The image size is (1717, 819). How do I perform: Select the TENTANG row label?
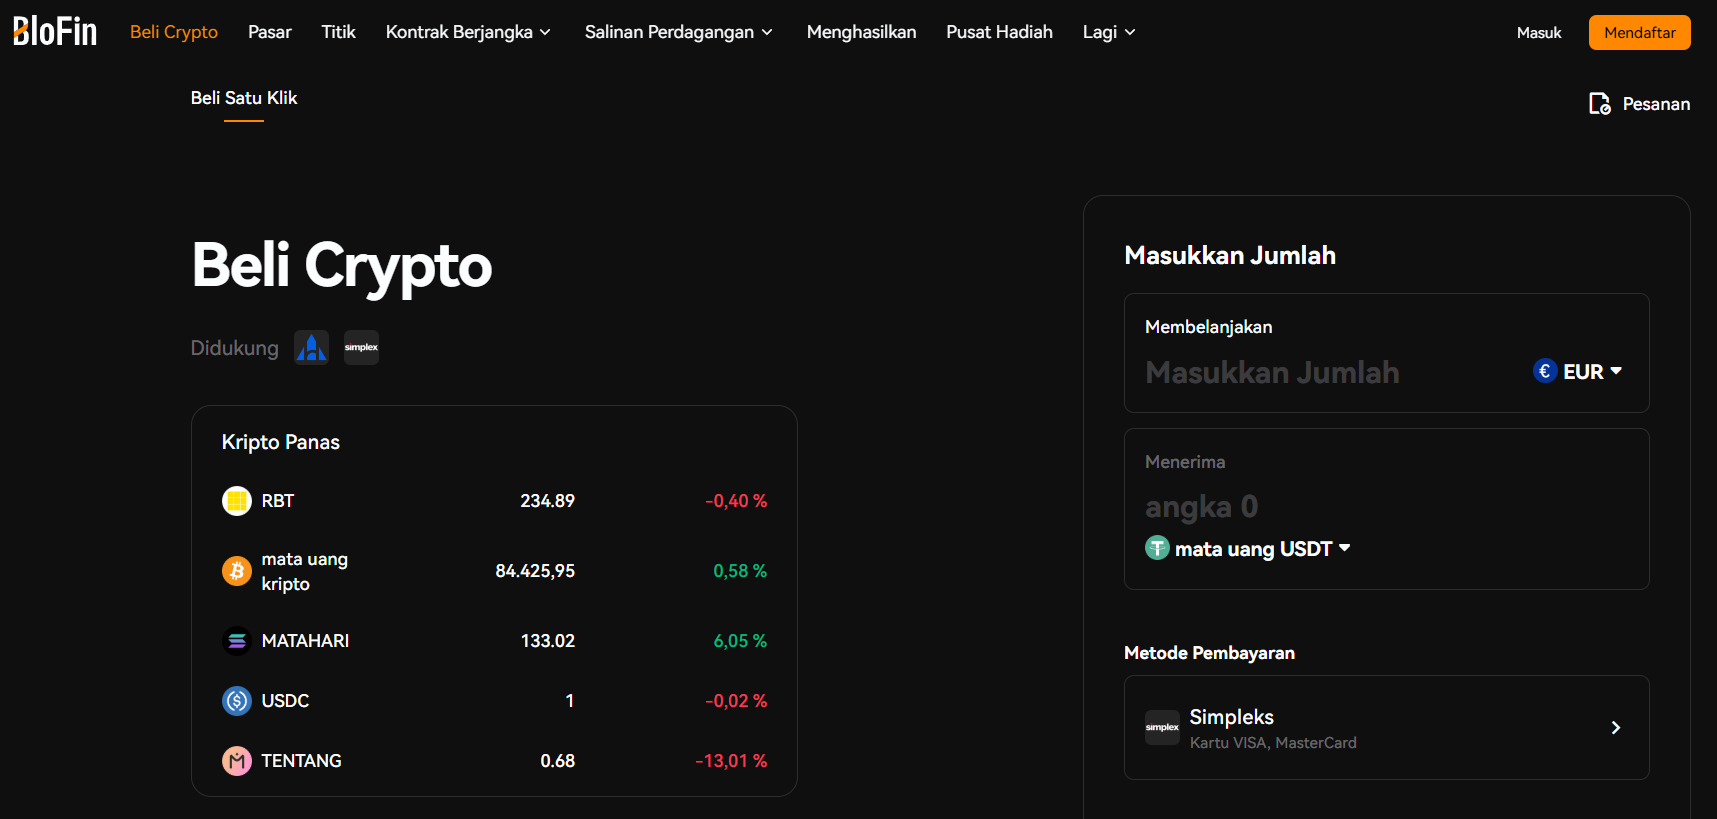[301, 761]
